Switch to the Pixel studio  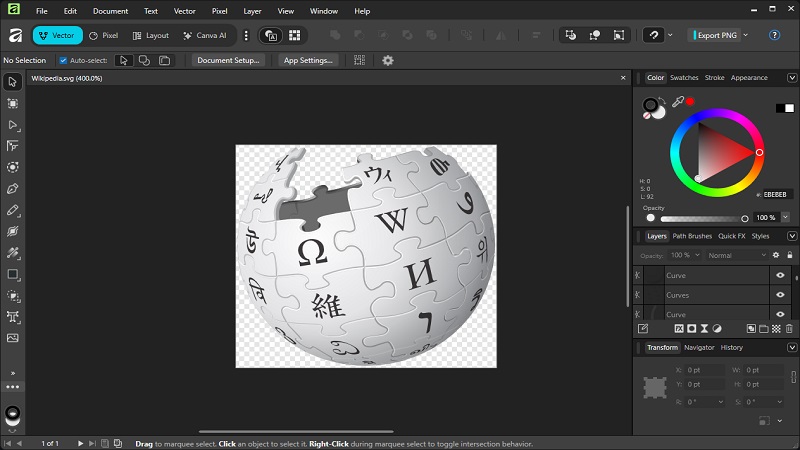coord(103,35)
